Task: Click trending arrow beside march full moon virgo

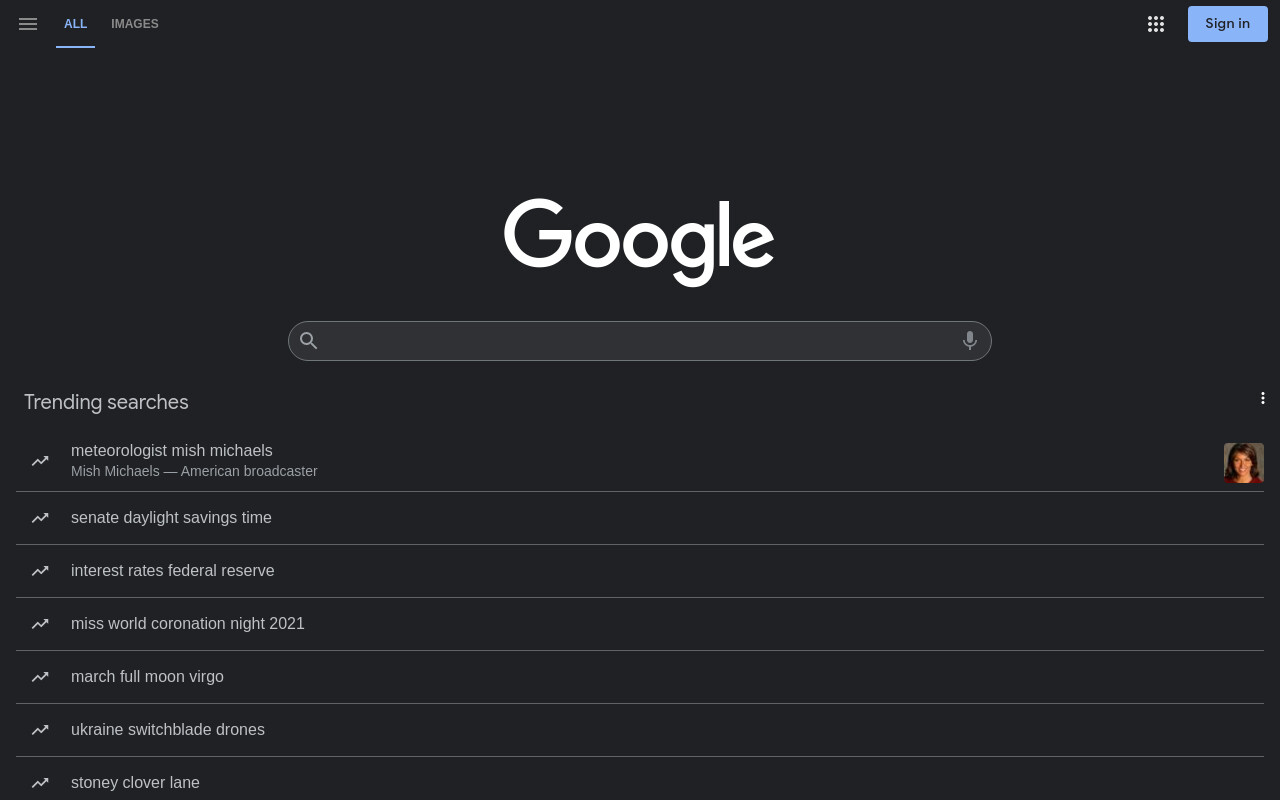Action: pos(40,677)
